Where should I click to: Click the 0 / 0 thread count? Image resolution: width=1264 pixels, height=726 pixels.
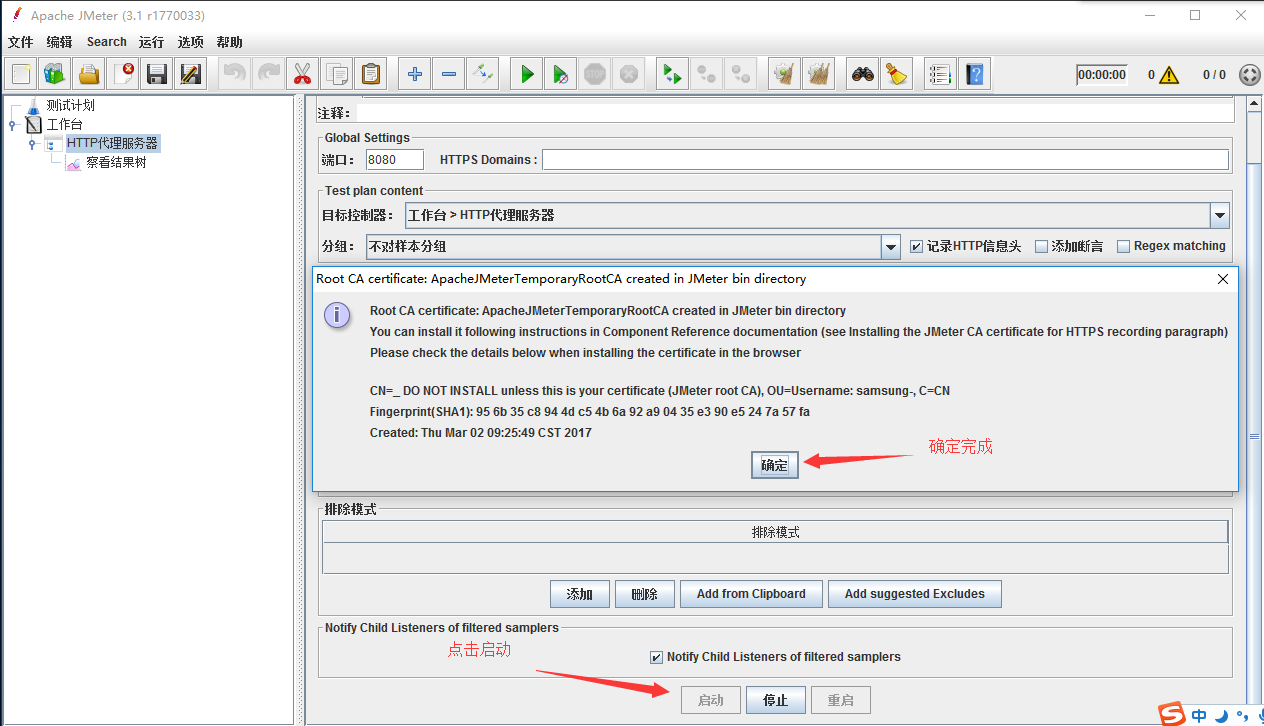click(1214, 75)
